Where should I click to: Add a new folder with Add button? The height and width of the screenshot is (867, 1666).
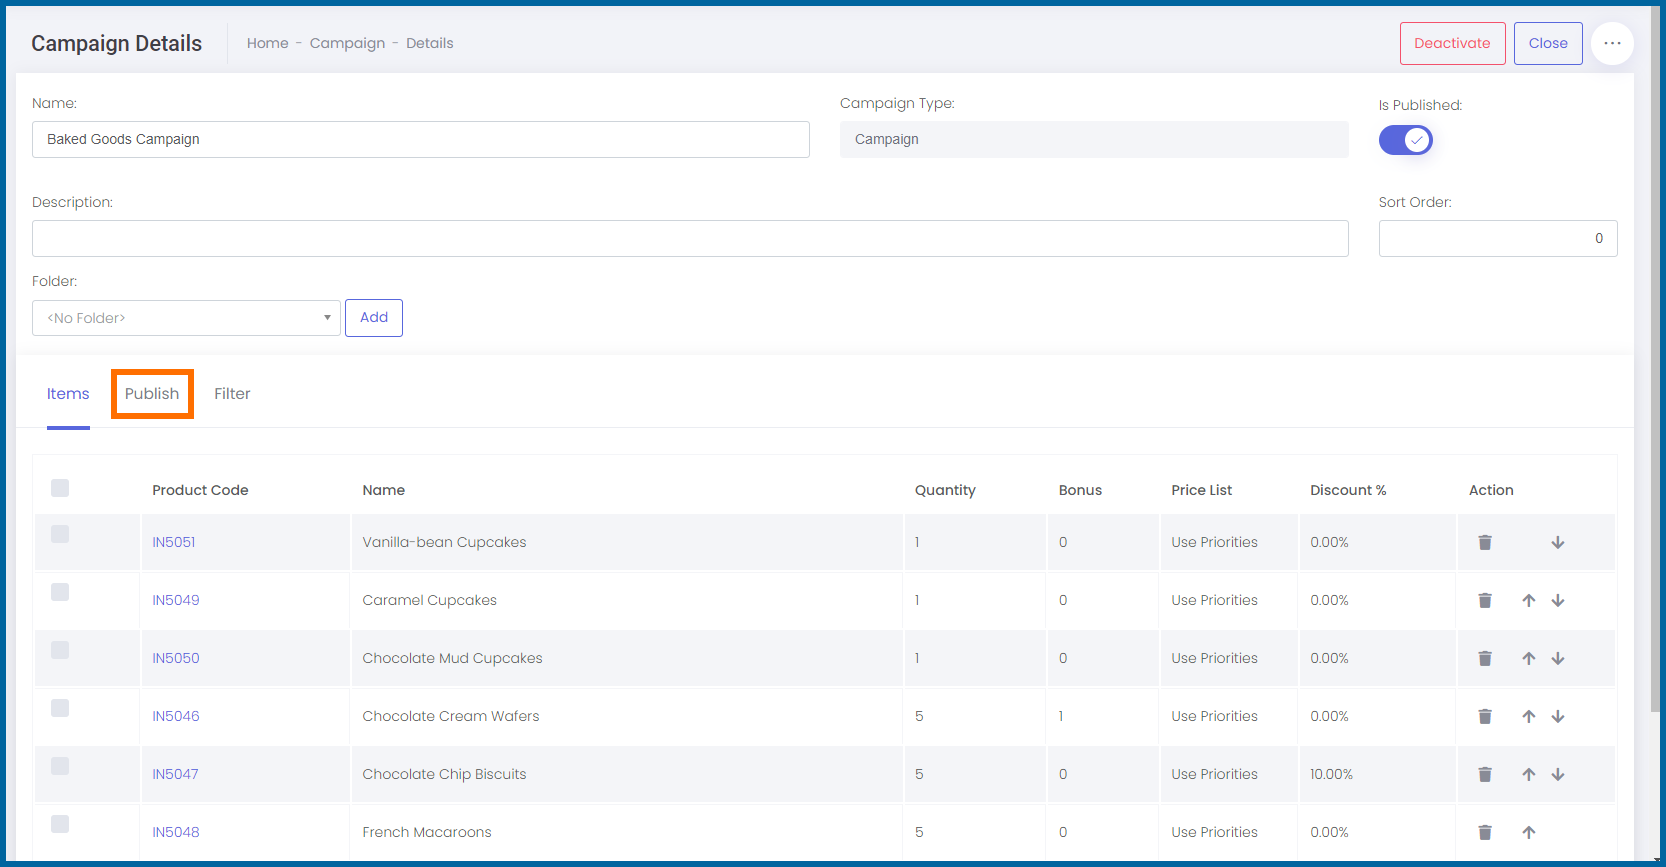tap(374, 318)
